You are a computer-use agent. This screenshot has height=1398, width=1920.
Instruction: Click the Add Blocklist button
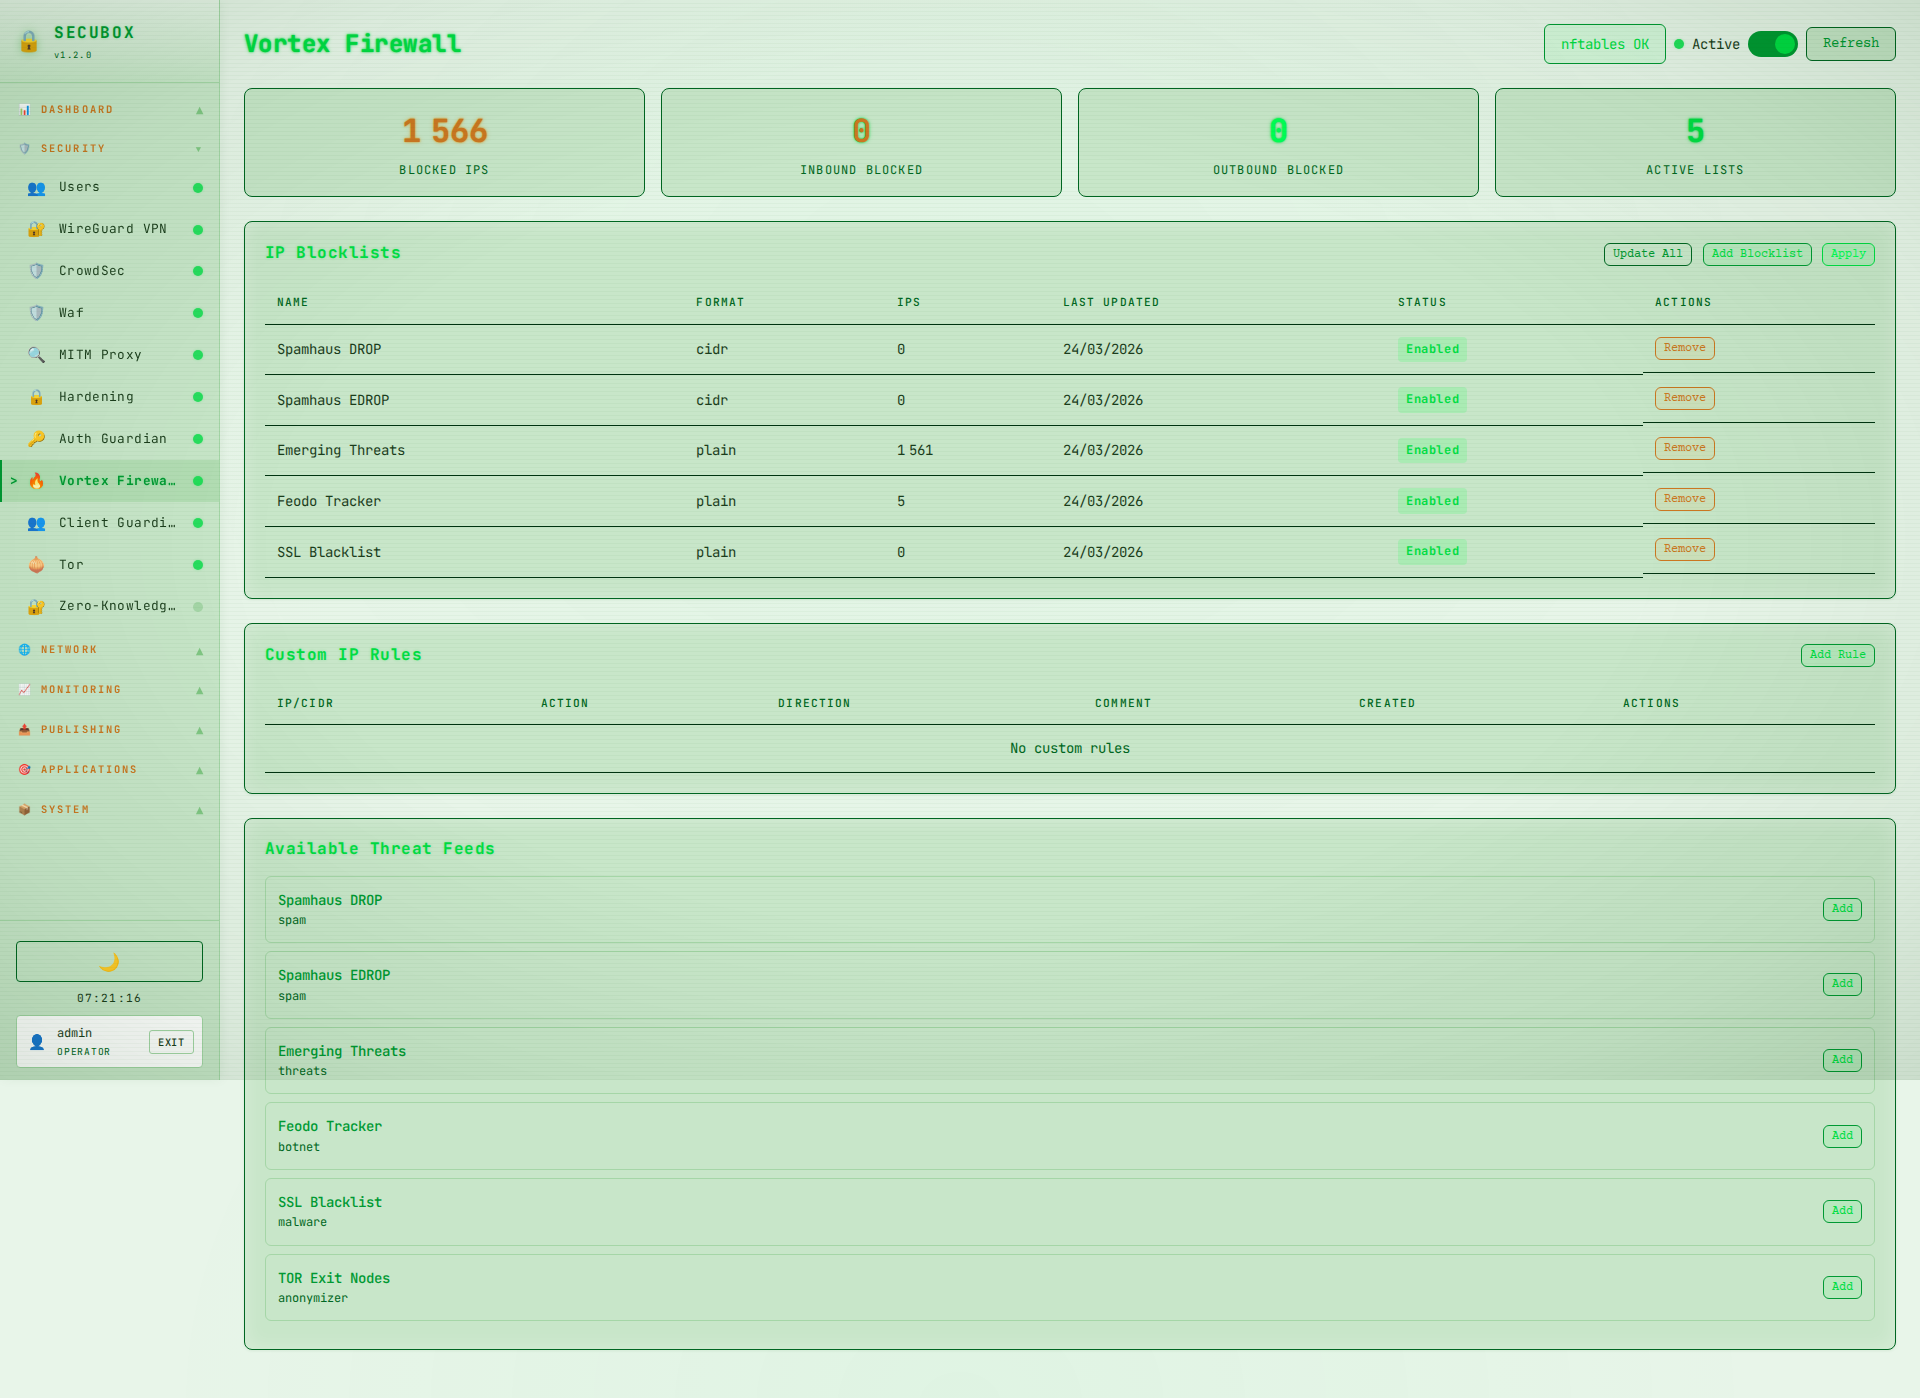(x=1756, y=254)
